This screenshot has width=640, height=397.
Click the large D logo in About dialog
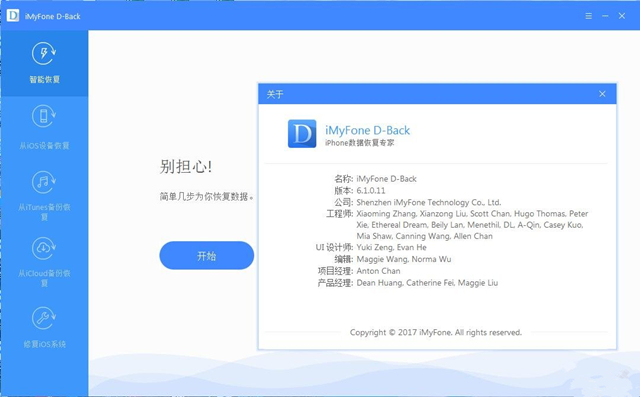pos(302,133)
